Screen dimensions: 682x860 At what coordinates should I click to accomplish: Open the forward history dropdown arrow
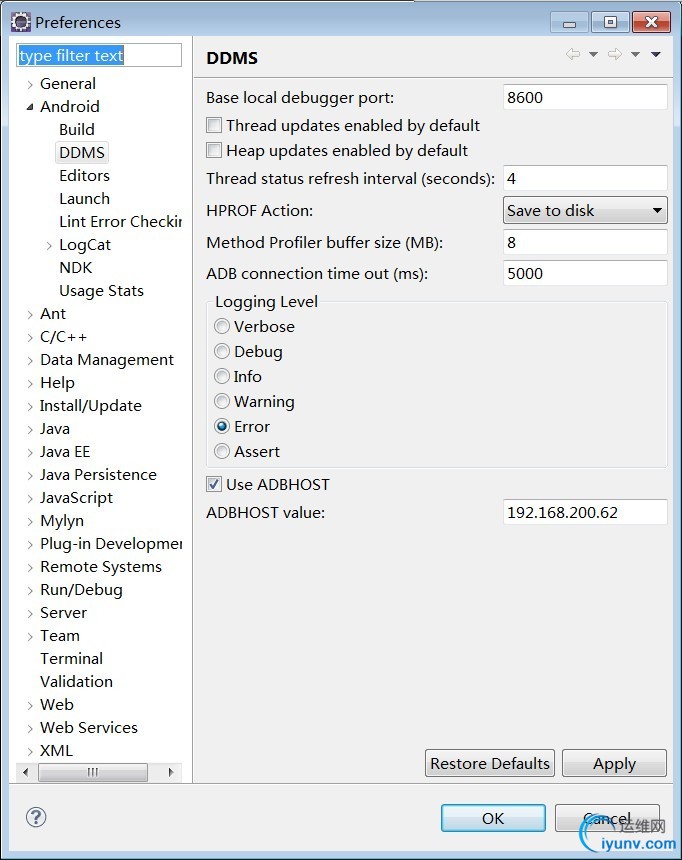point(635,54)
